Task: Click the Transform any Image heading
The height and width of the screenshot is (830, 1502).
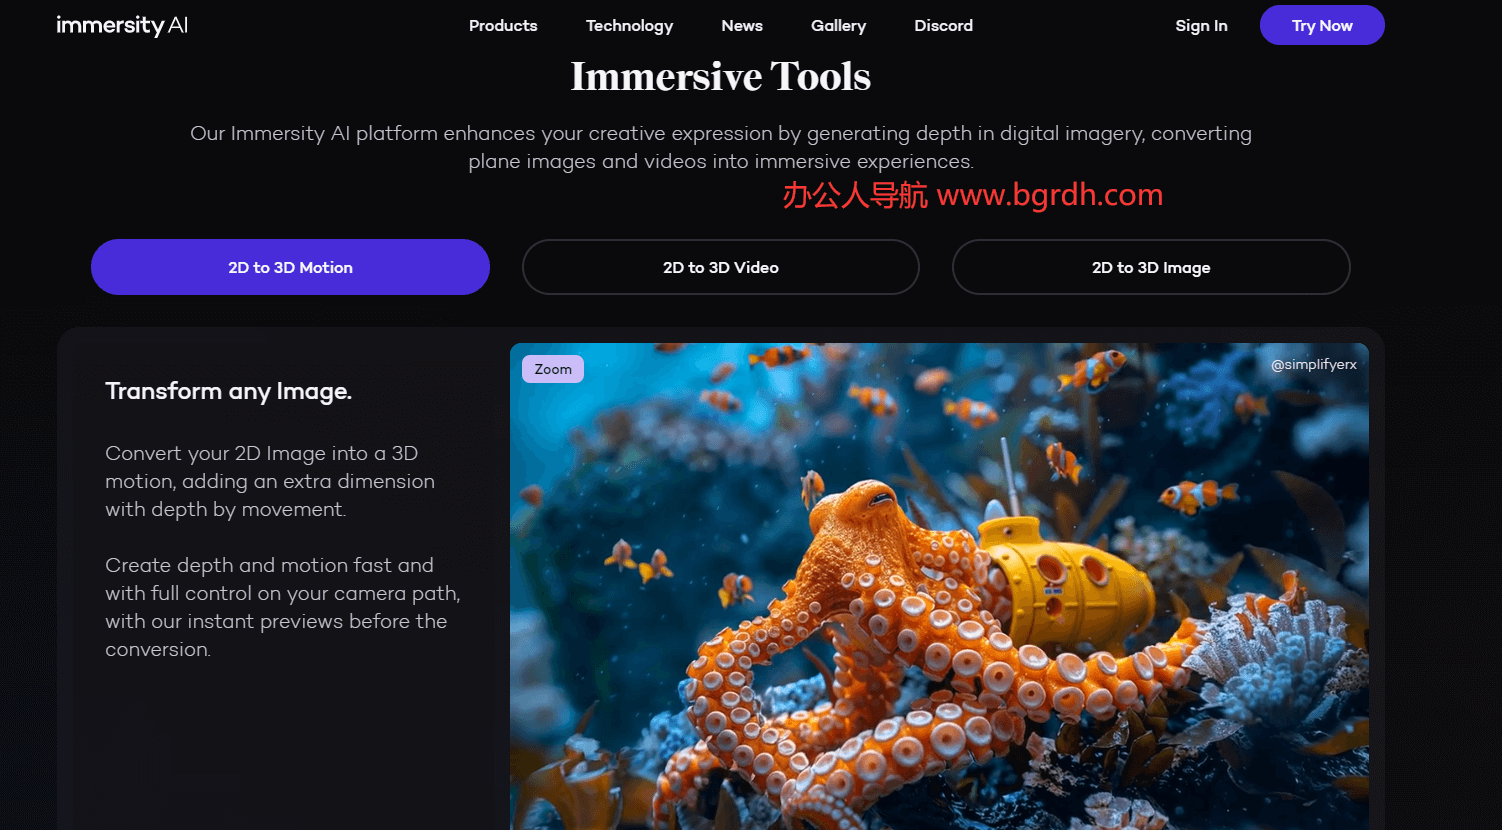Action: (x=228, y=391)
